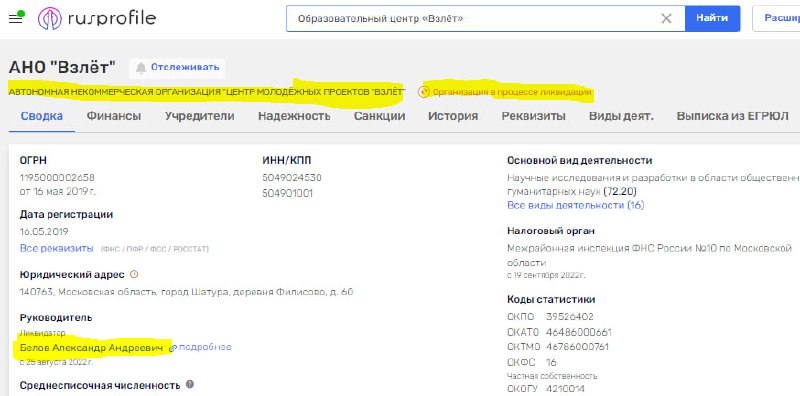Open the Реквизиты tab
The height and width of the screenshot is (396, 800).
coord(534,116)
